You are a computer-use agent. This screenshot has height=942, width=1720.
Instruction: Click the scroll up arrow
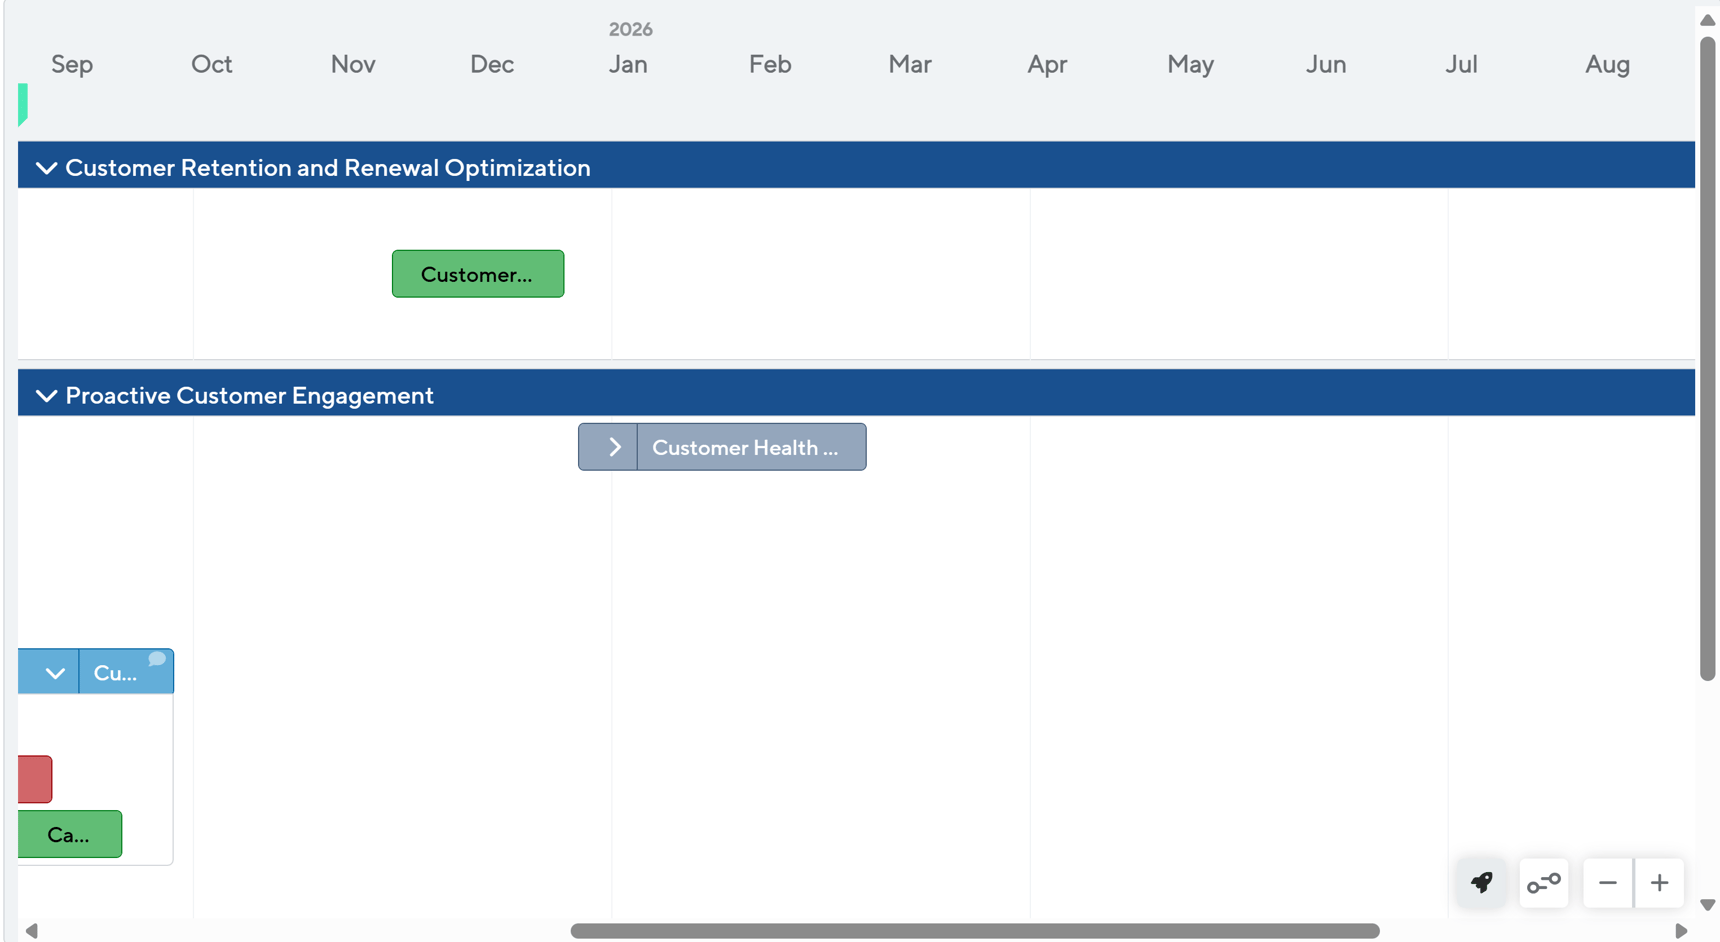1708,20
